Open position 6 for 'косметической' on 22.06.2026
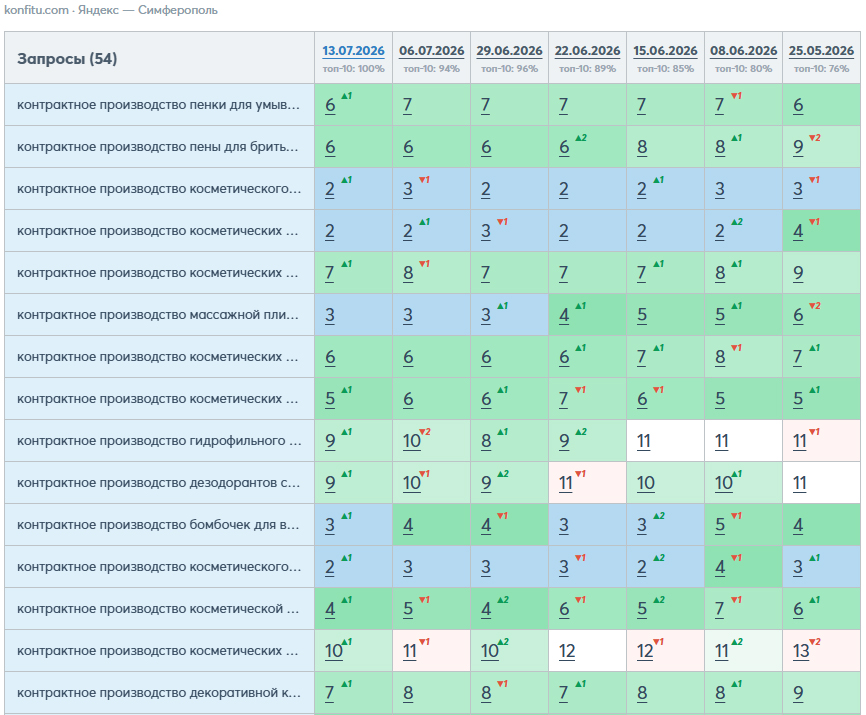The width and height of the screenshot is (866, 715). [x=564, y=608]
